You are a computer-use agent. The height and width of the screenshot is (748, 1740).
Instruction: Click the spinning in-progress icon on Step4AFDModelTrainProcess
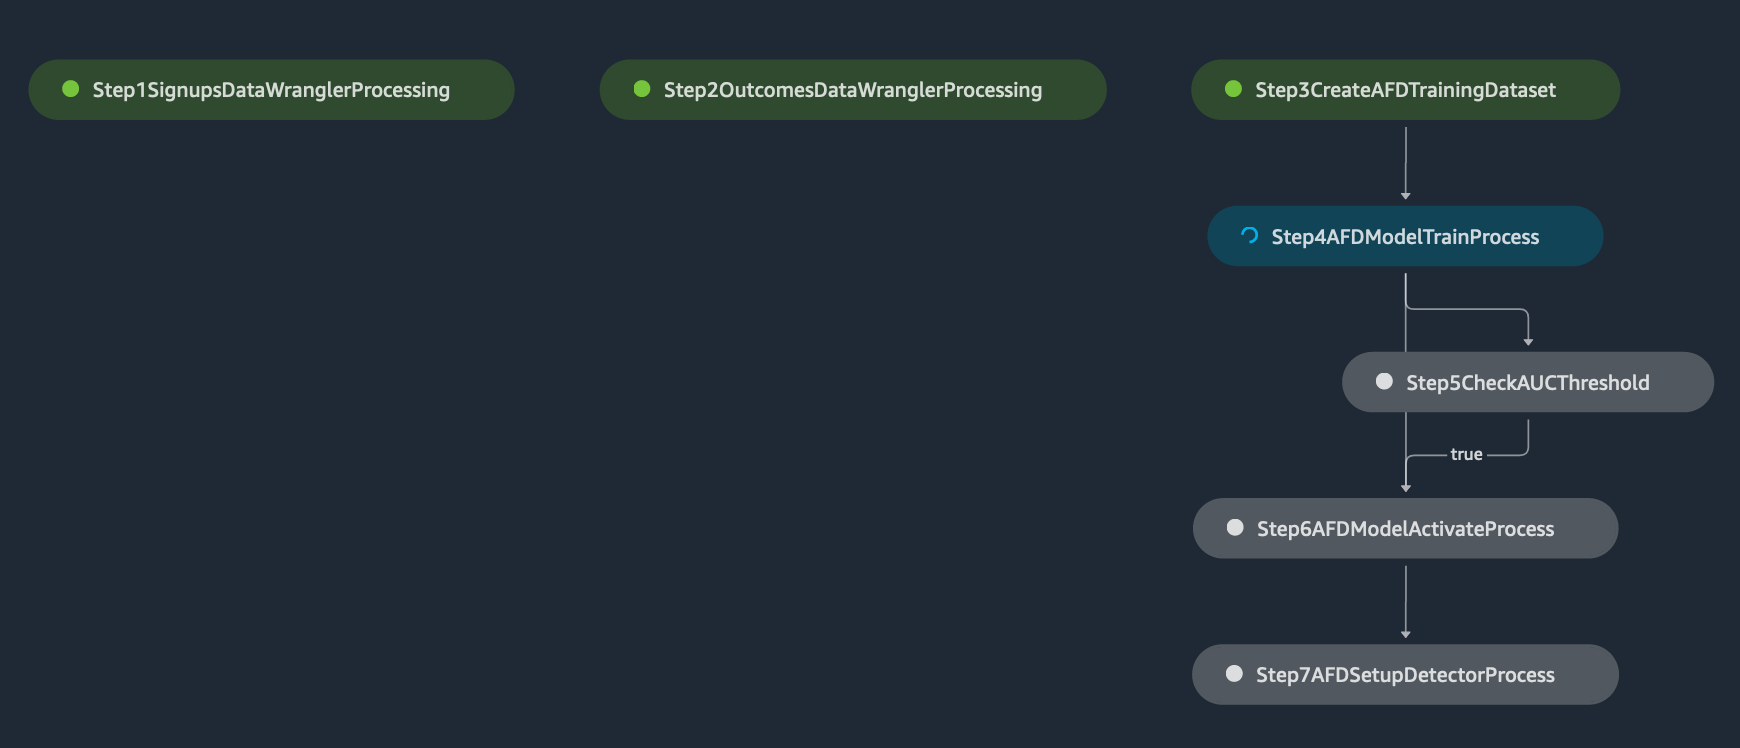1249,236
